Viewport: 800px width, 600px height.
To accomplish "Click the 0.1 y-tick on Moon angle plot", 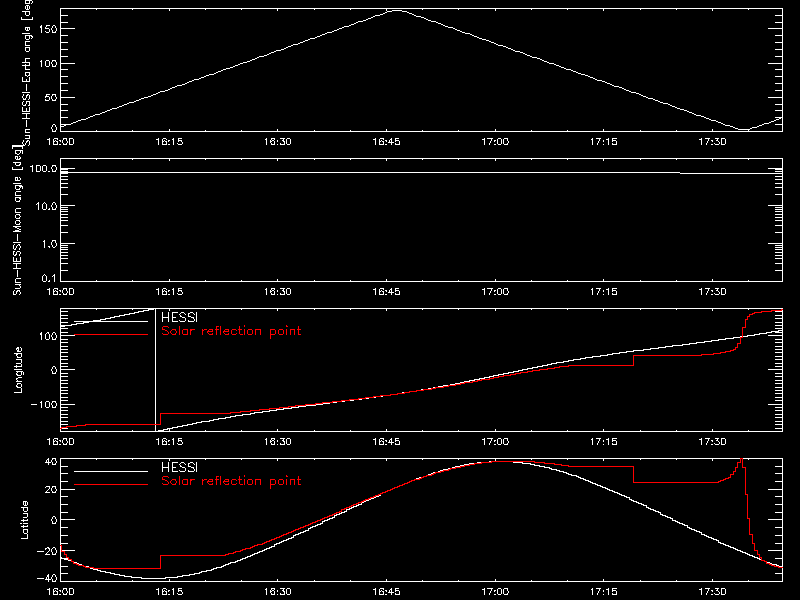I will [x=49, y=279].
